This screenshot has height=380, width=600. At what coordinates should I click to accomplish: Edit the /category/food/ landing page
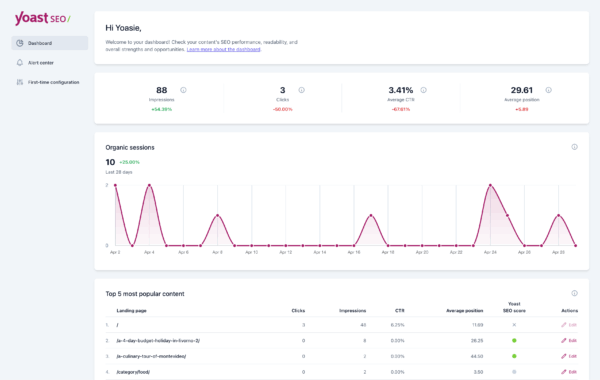coord(569,372)
